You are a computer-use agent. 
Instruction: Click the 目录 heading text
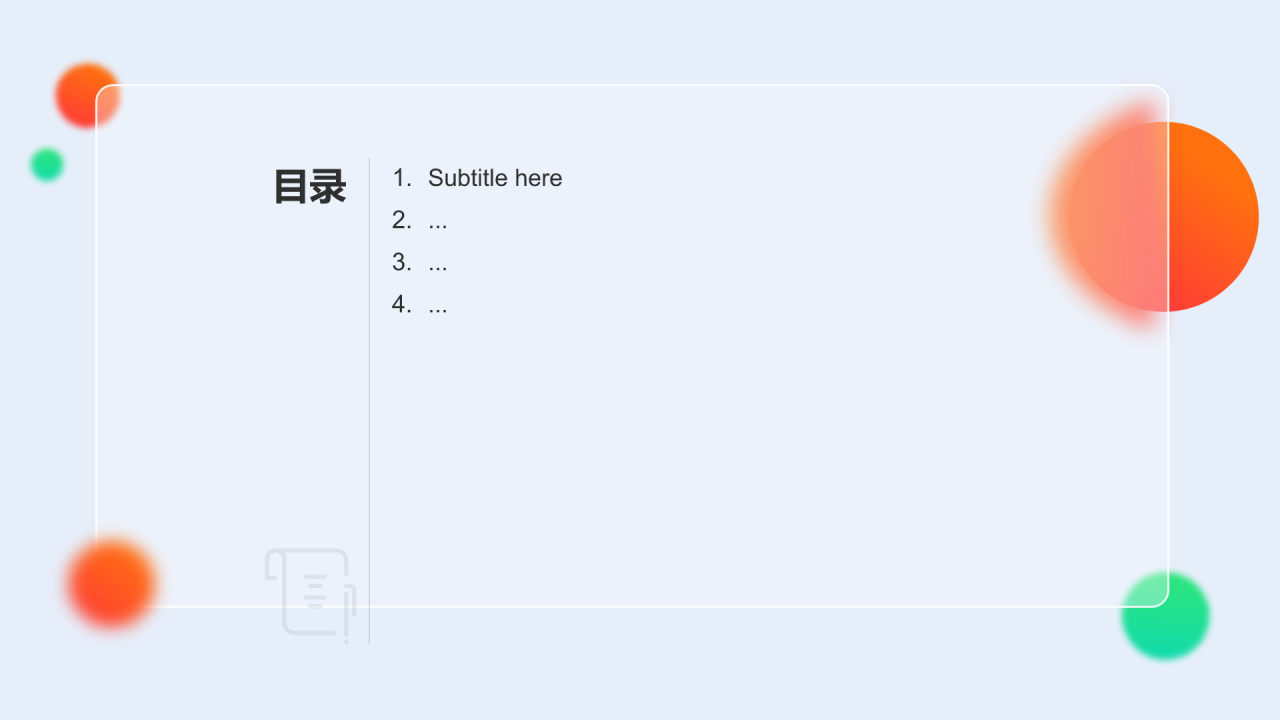pyautogui.click(x=310, y=187)
